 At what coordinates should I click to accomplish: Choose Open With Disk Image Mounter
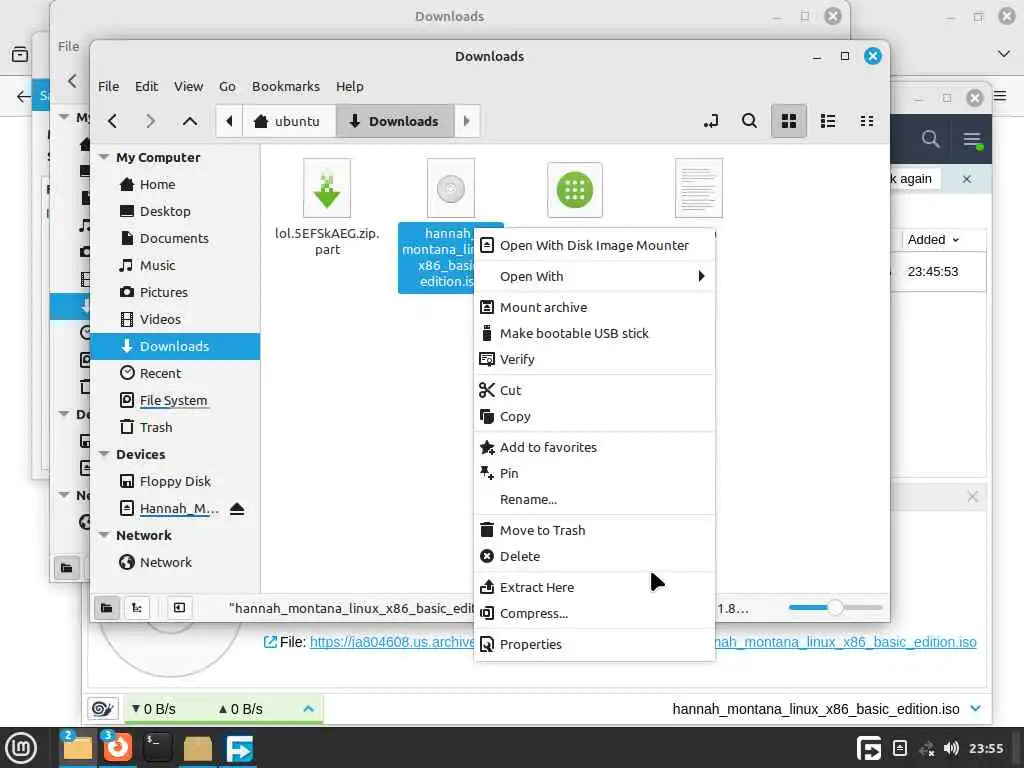pos(594,246)
